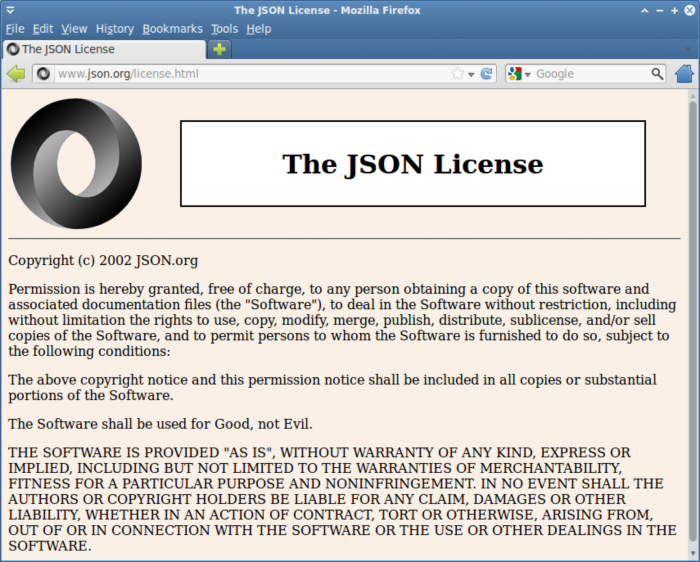The image size is (700, 562).
Task: Open the Bookmarks menu
Action: [x=172, y=29]
